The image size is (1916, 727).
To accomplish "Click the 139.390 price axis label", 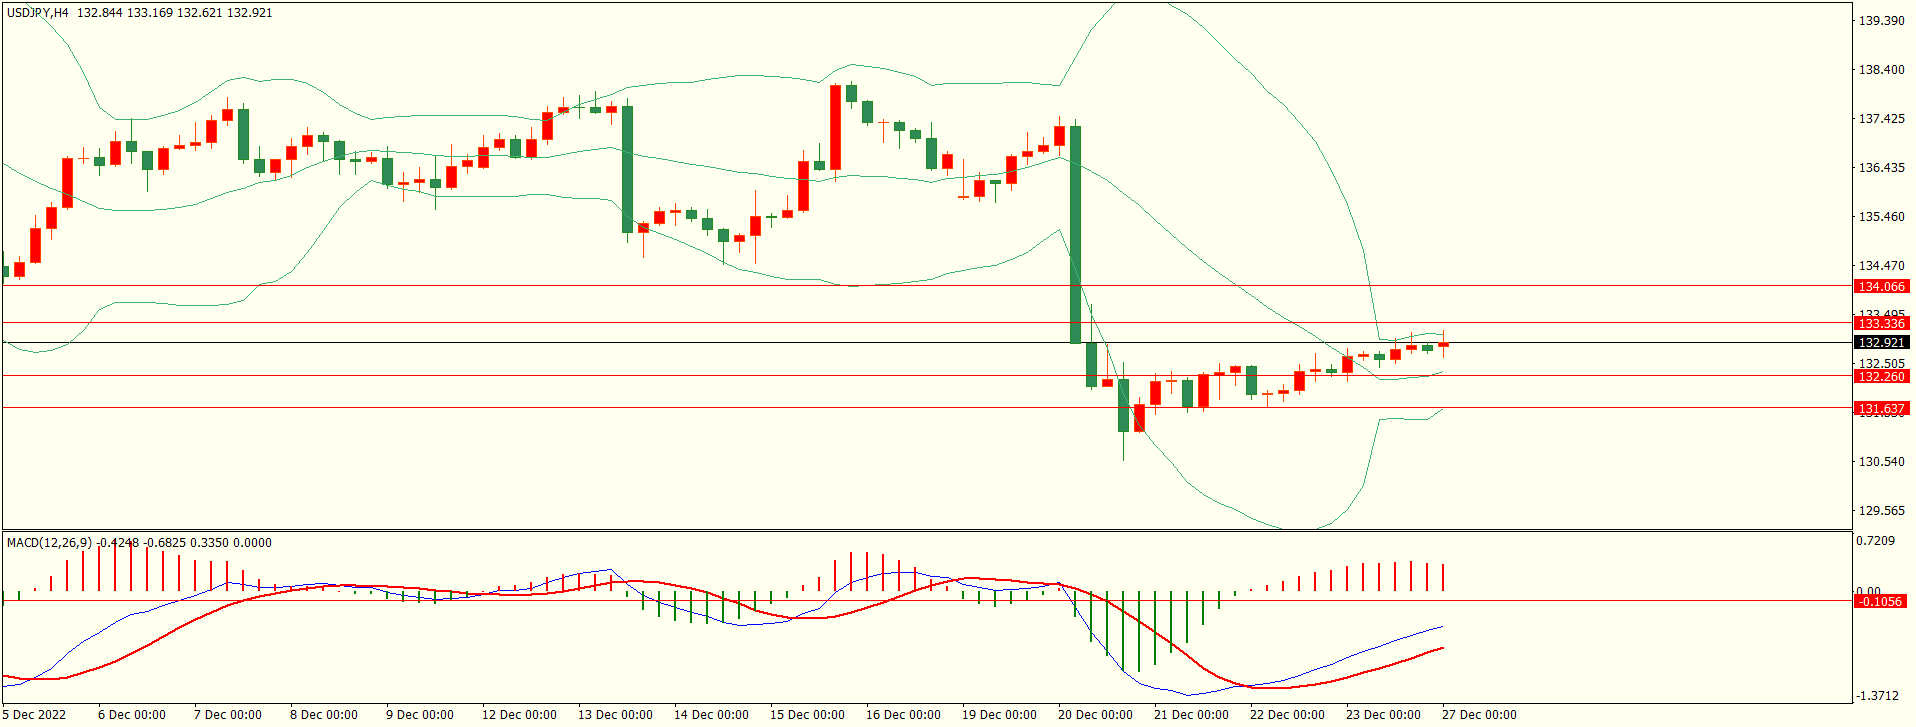I will click(x=1881, y=21).
